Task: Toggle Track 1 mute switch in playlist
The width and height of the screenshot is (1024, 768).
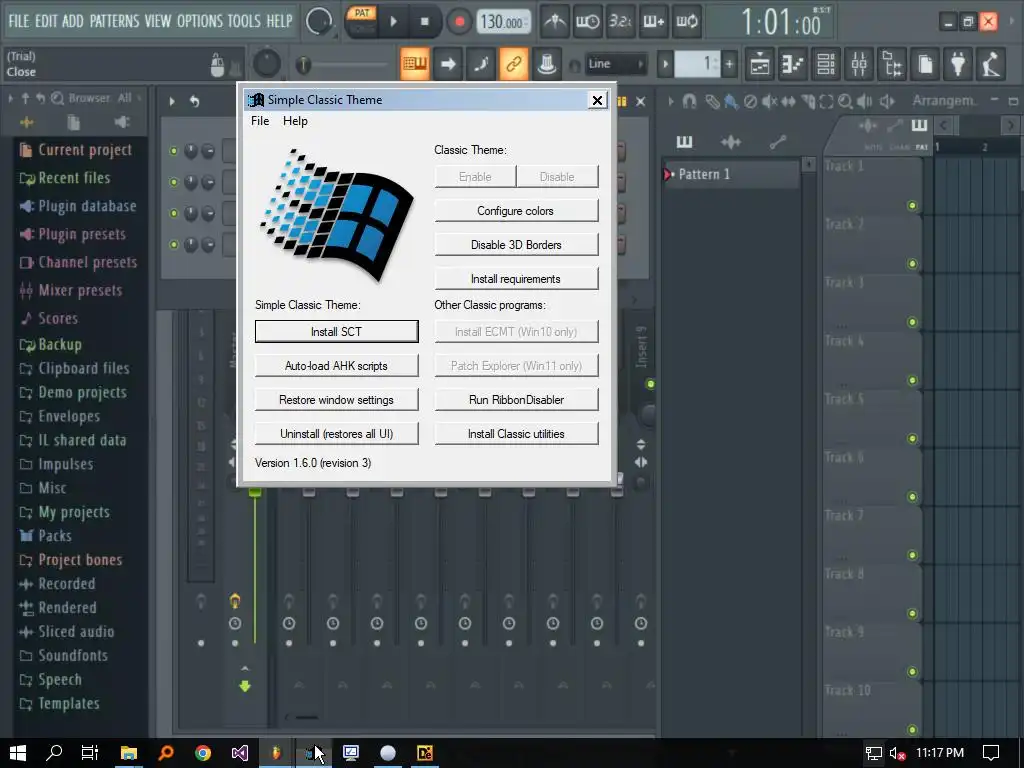Action: pos(912,206)
